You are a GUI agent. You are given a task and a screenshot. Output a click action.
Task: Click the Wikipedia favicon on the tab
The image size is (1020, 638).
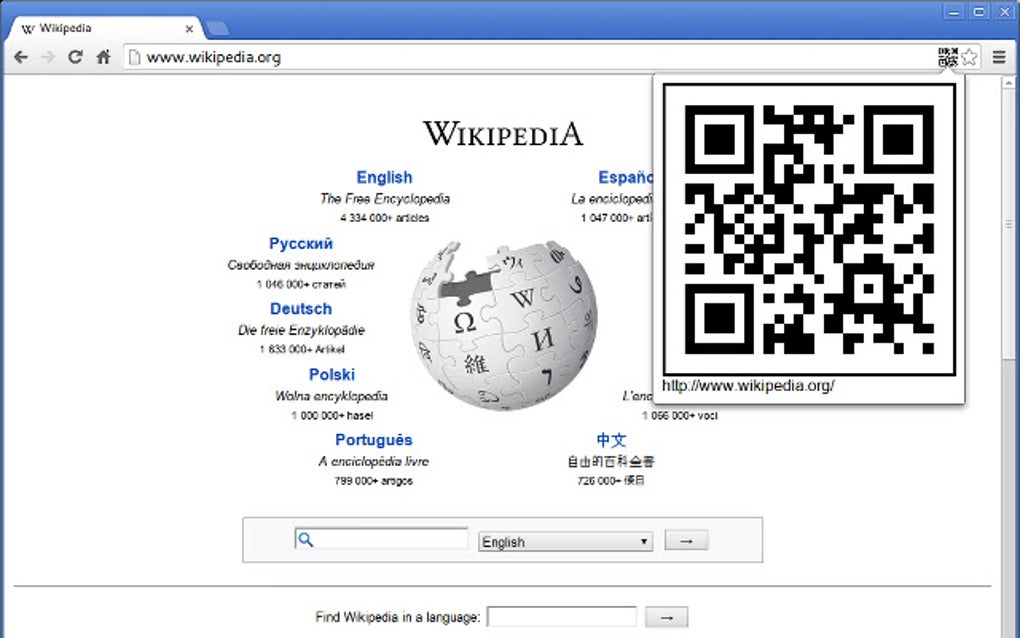point(31,29)
